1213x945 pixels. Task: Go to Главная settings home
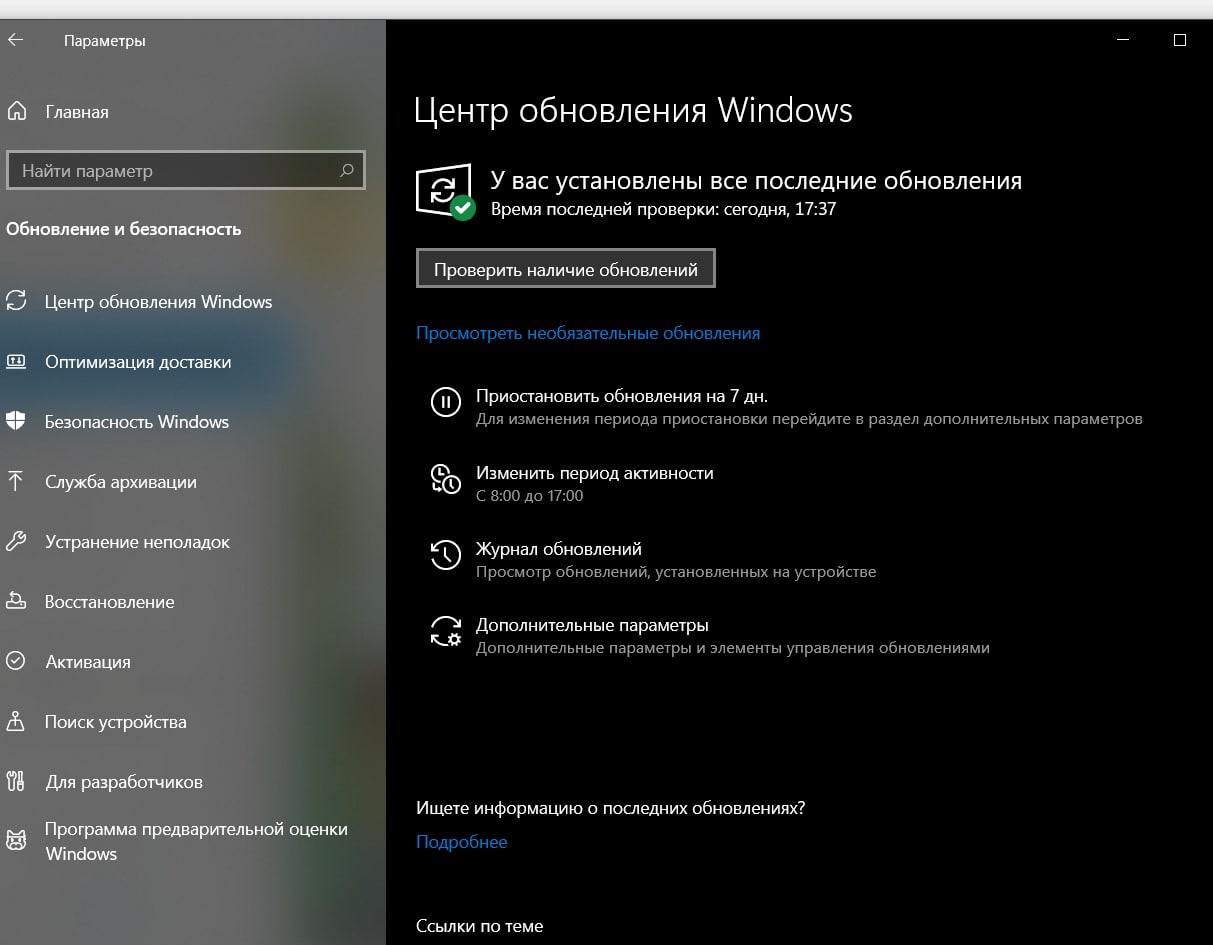[77, 111]
